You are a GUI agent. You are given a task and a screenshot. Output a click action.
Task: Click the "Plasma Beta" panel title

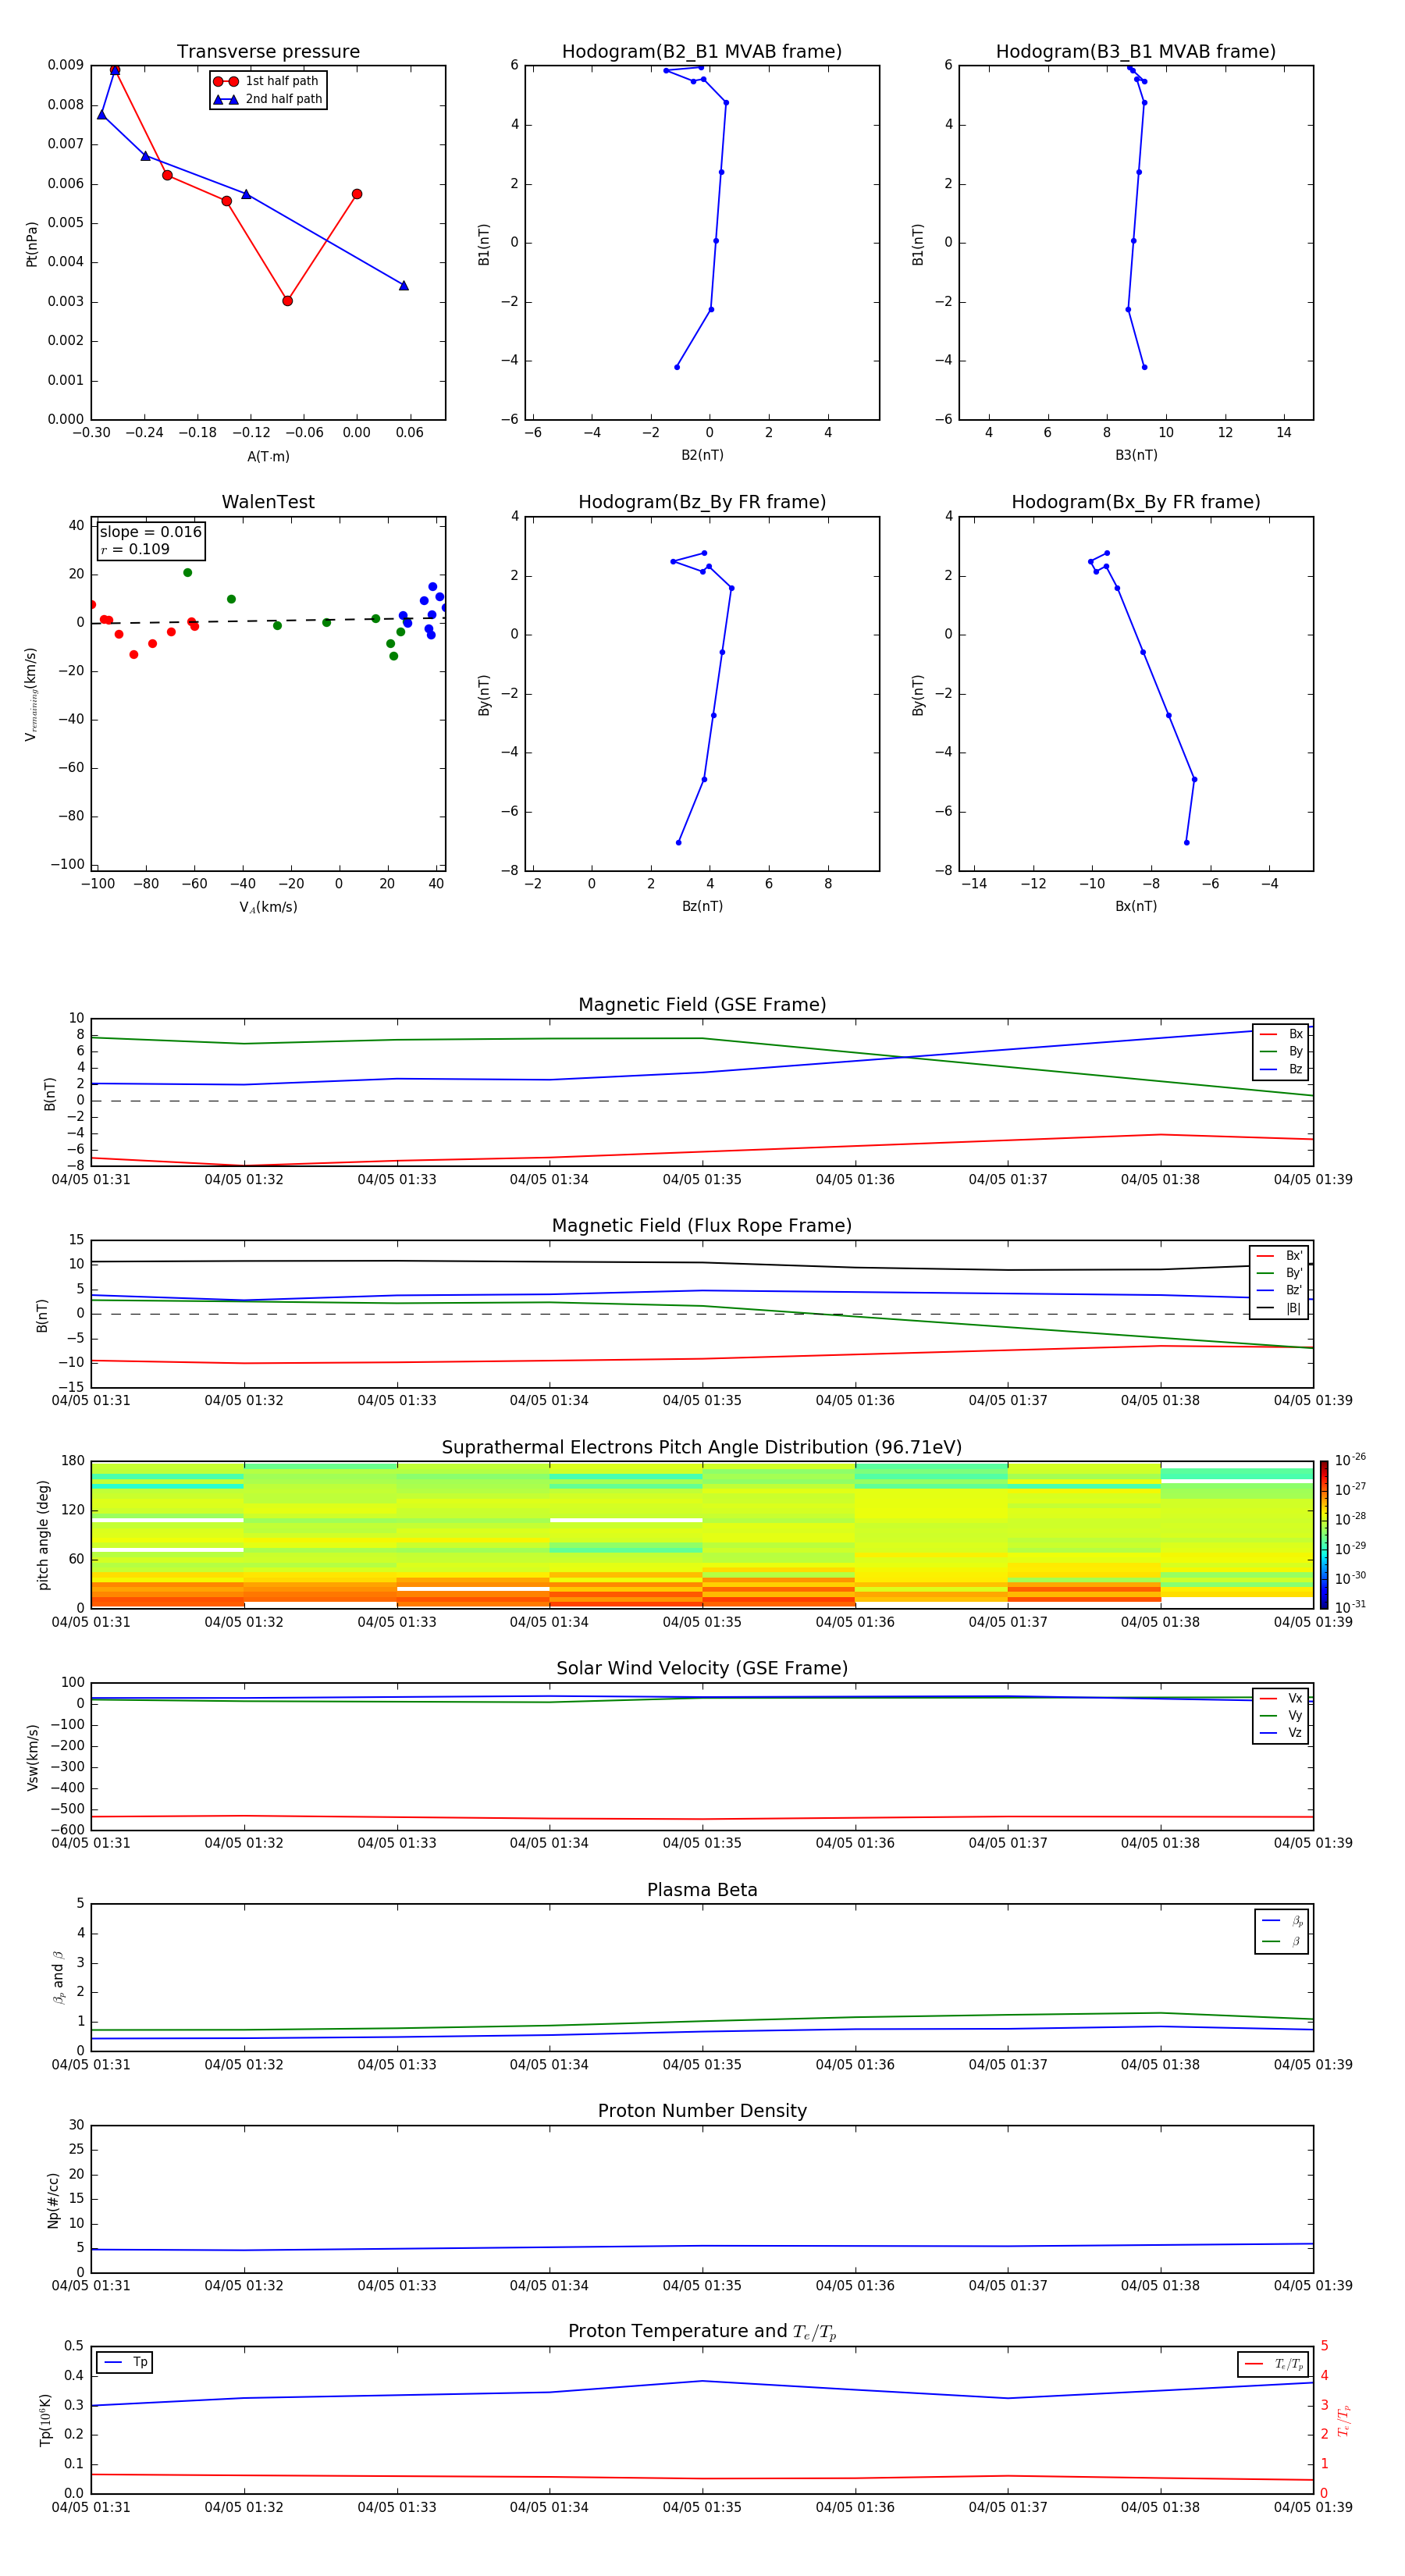pos(702,1890)
